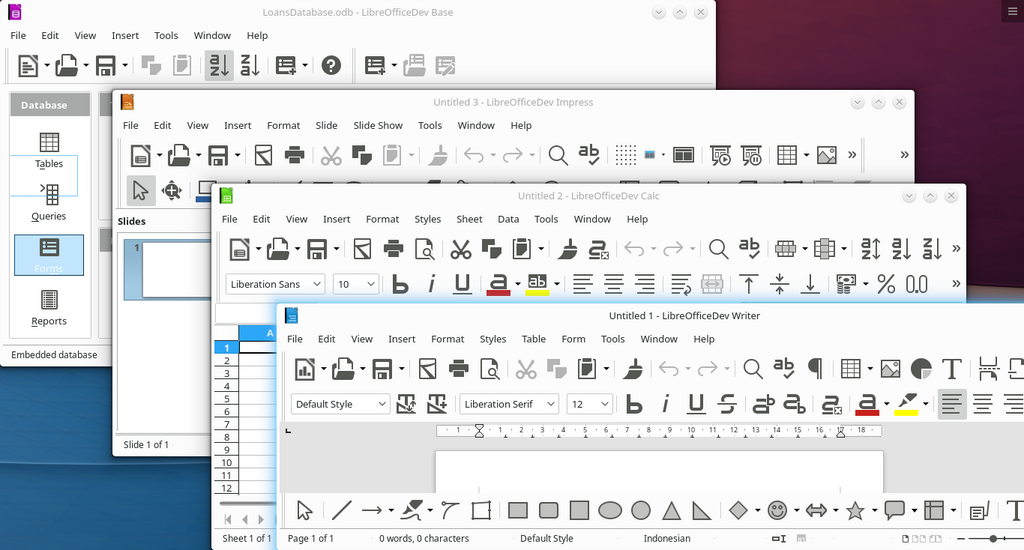The image size is (1024, 550).
Task: Open the Table menu in Writer
Action: (534, 339)
